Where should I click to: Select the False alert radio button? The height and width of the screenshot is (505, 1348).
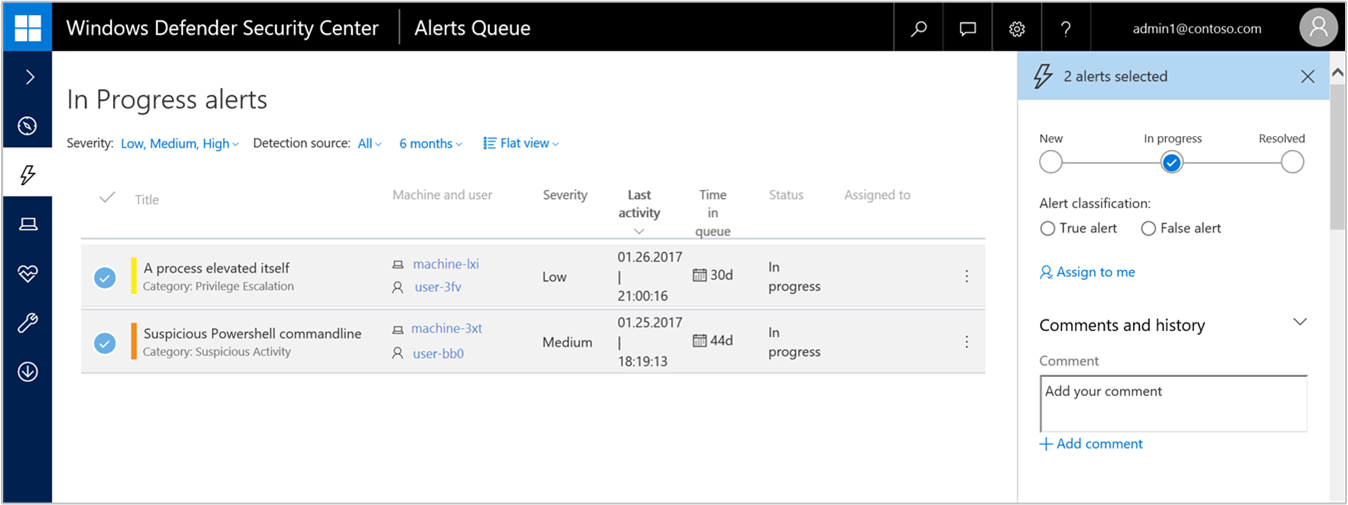(x=1148, y=228)
